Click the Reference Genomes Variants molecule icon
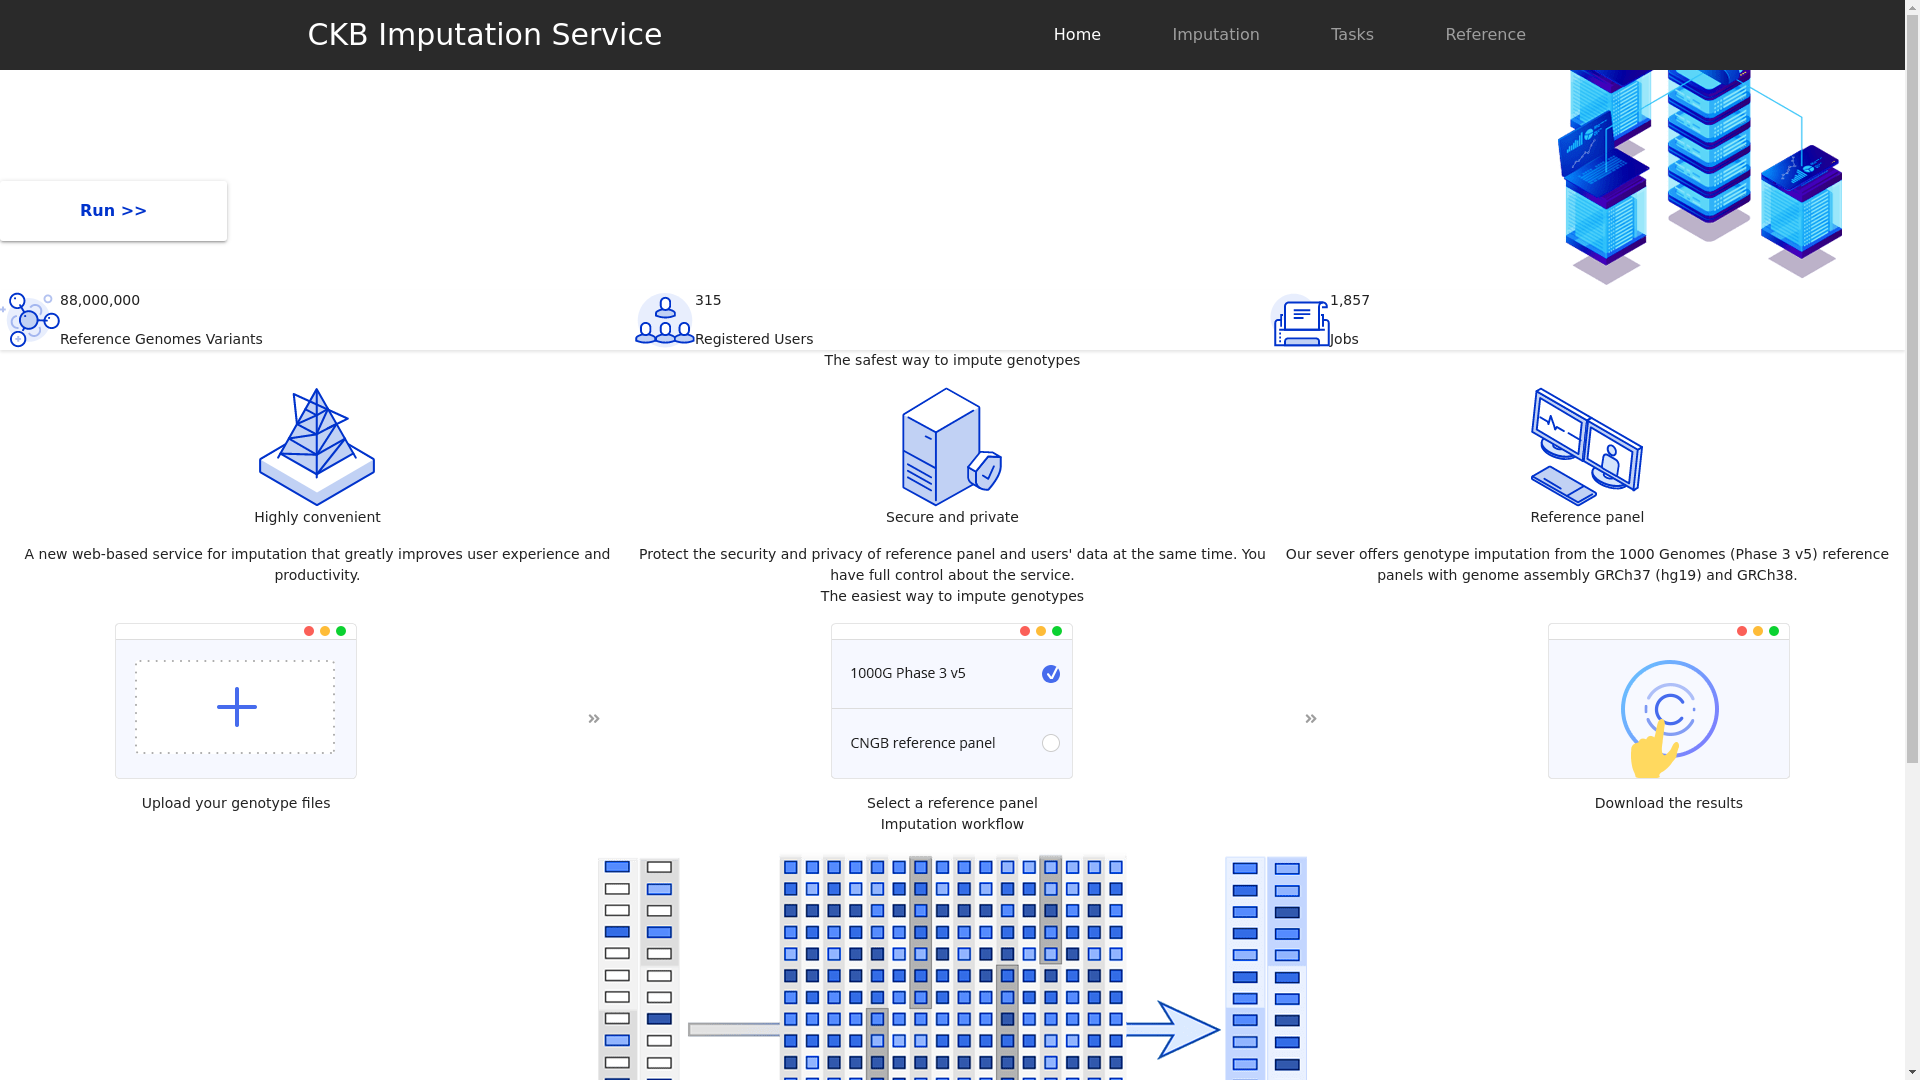Screen dimensions: 1920x1080 point(30,319)
